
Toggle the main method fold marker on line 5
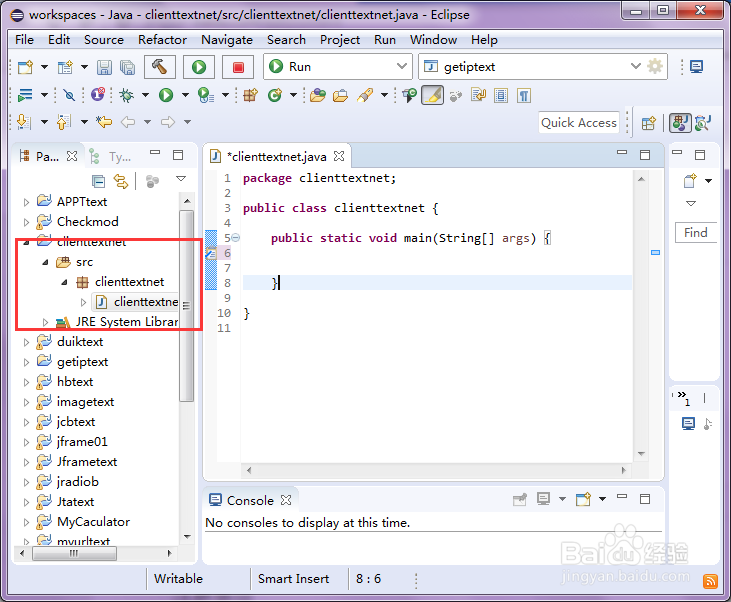(x=236, y=238)
